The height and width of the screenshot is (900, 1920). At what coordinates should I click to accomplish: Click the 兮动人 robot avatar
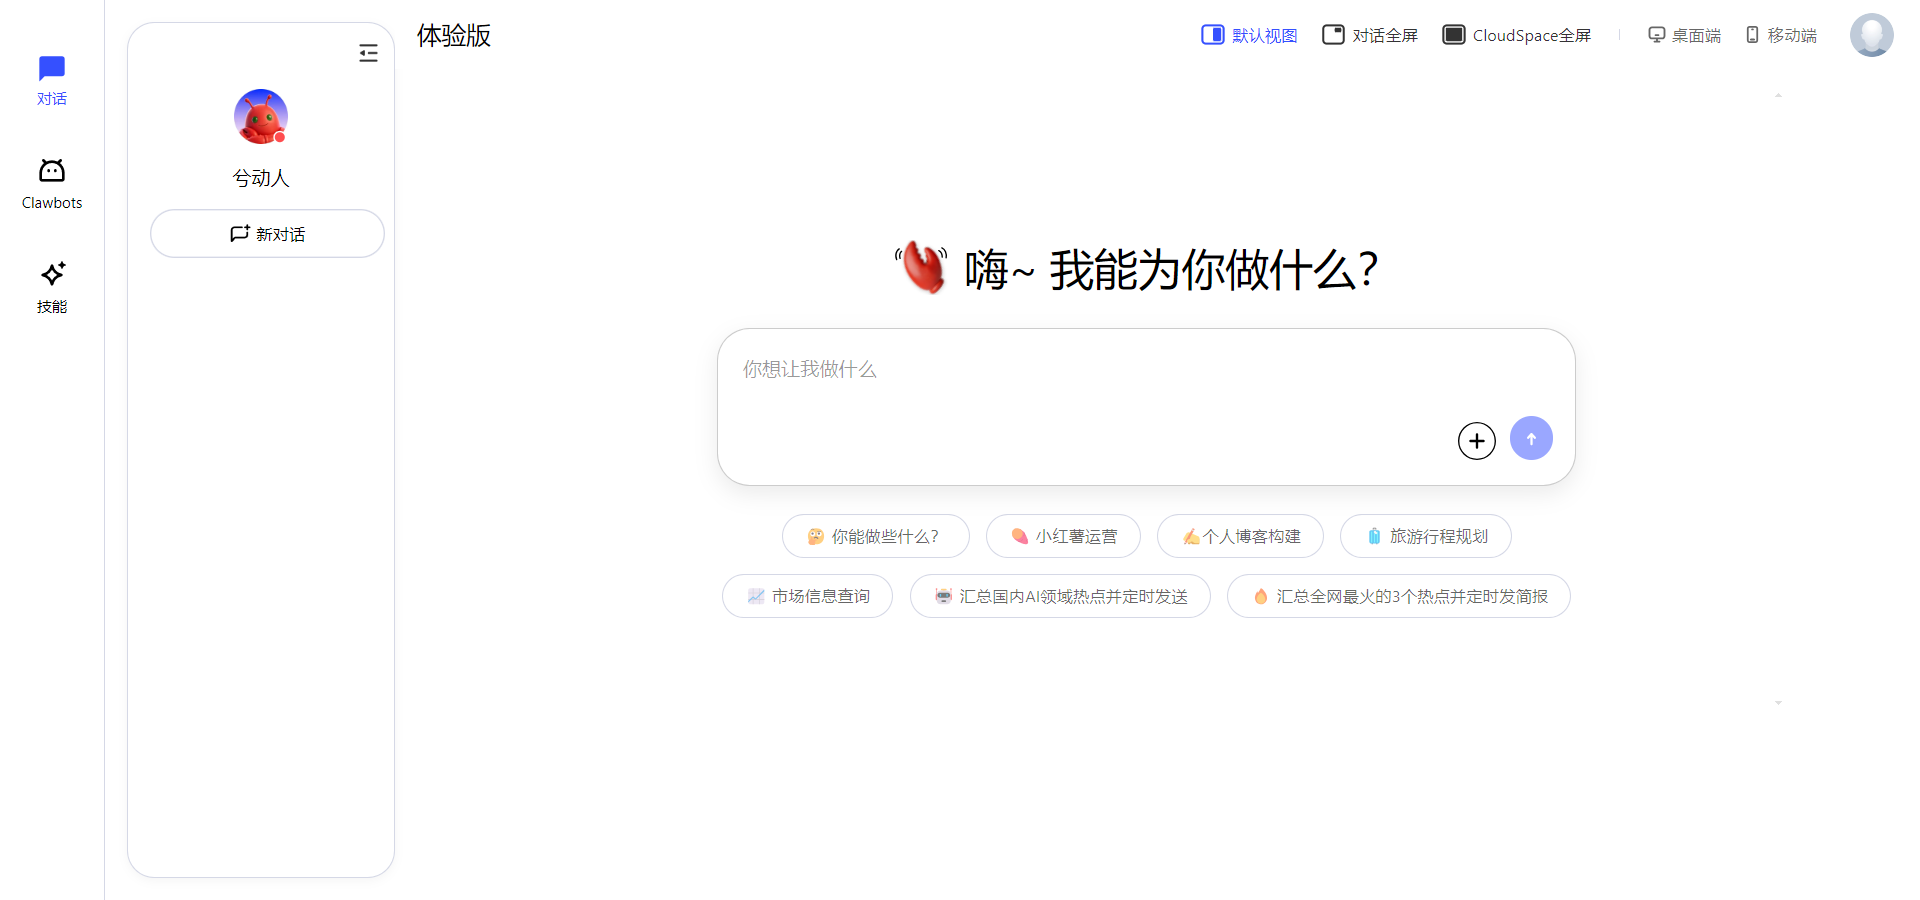pyautogui.click(x=259, y=116)
